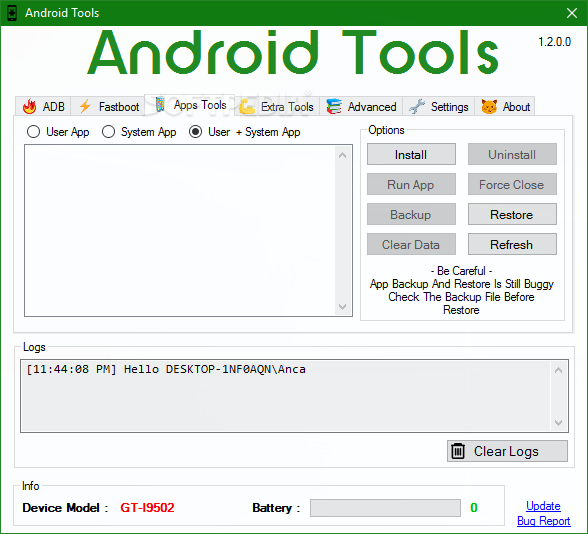Screen dimensions: 588x534
Task: Click the device model GT-I9502 text
Action: (147, 508)
